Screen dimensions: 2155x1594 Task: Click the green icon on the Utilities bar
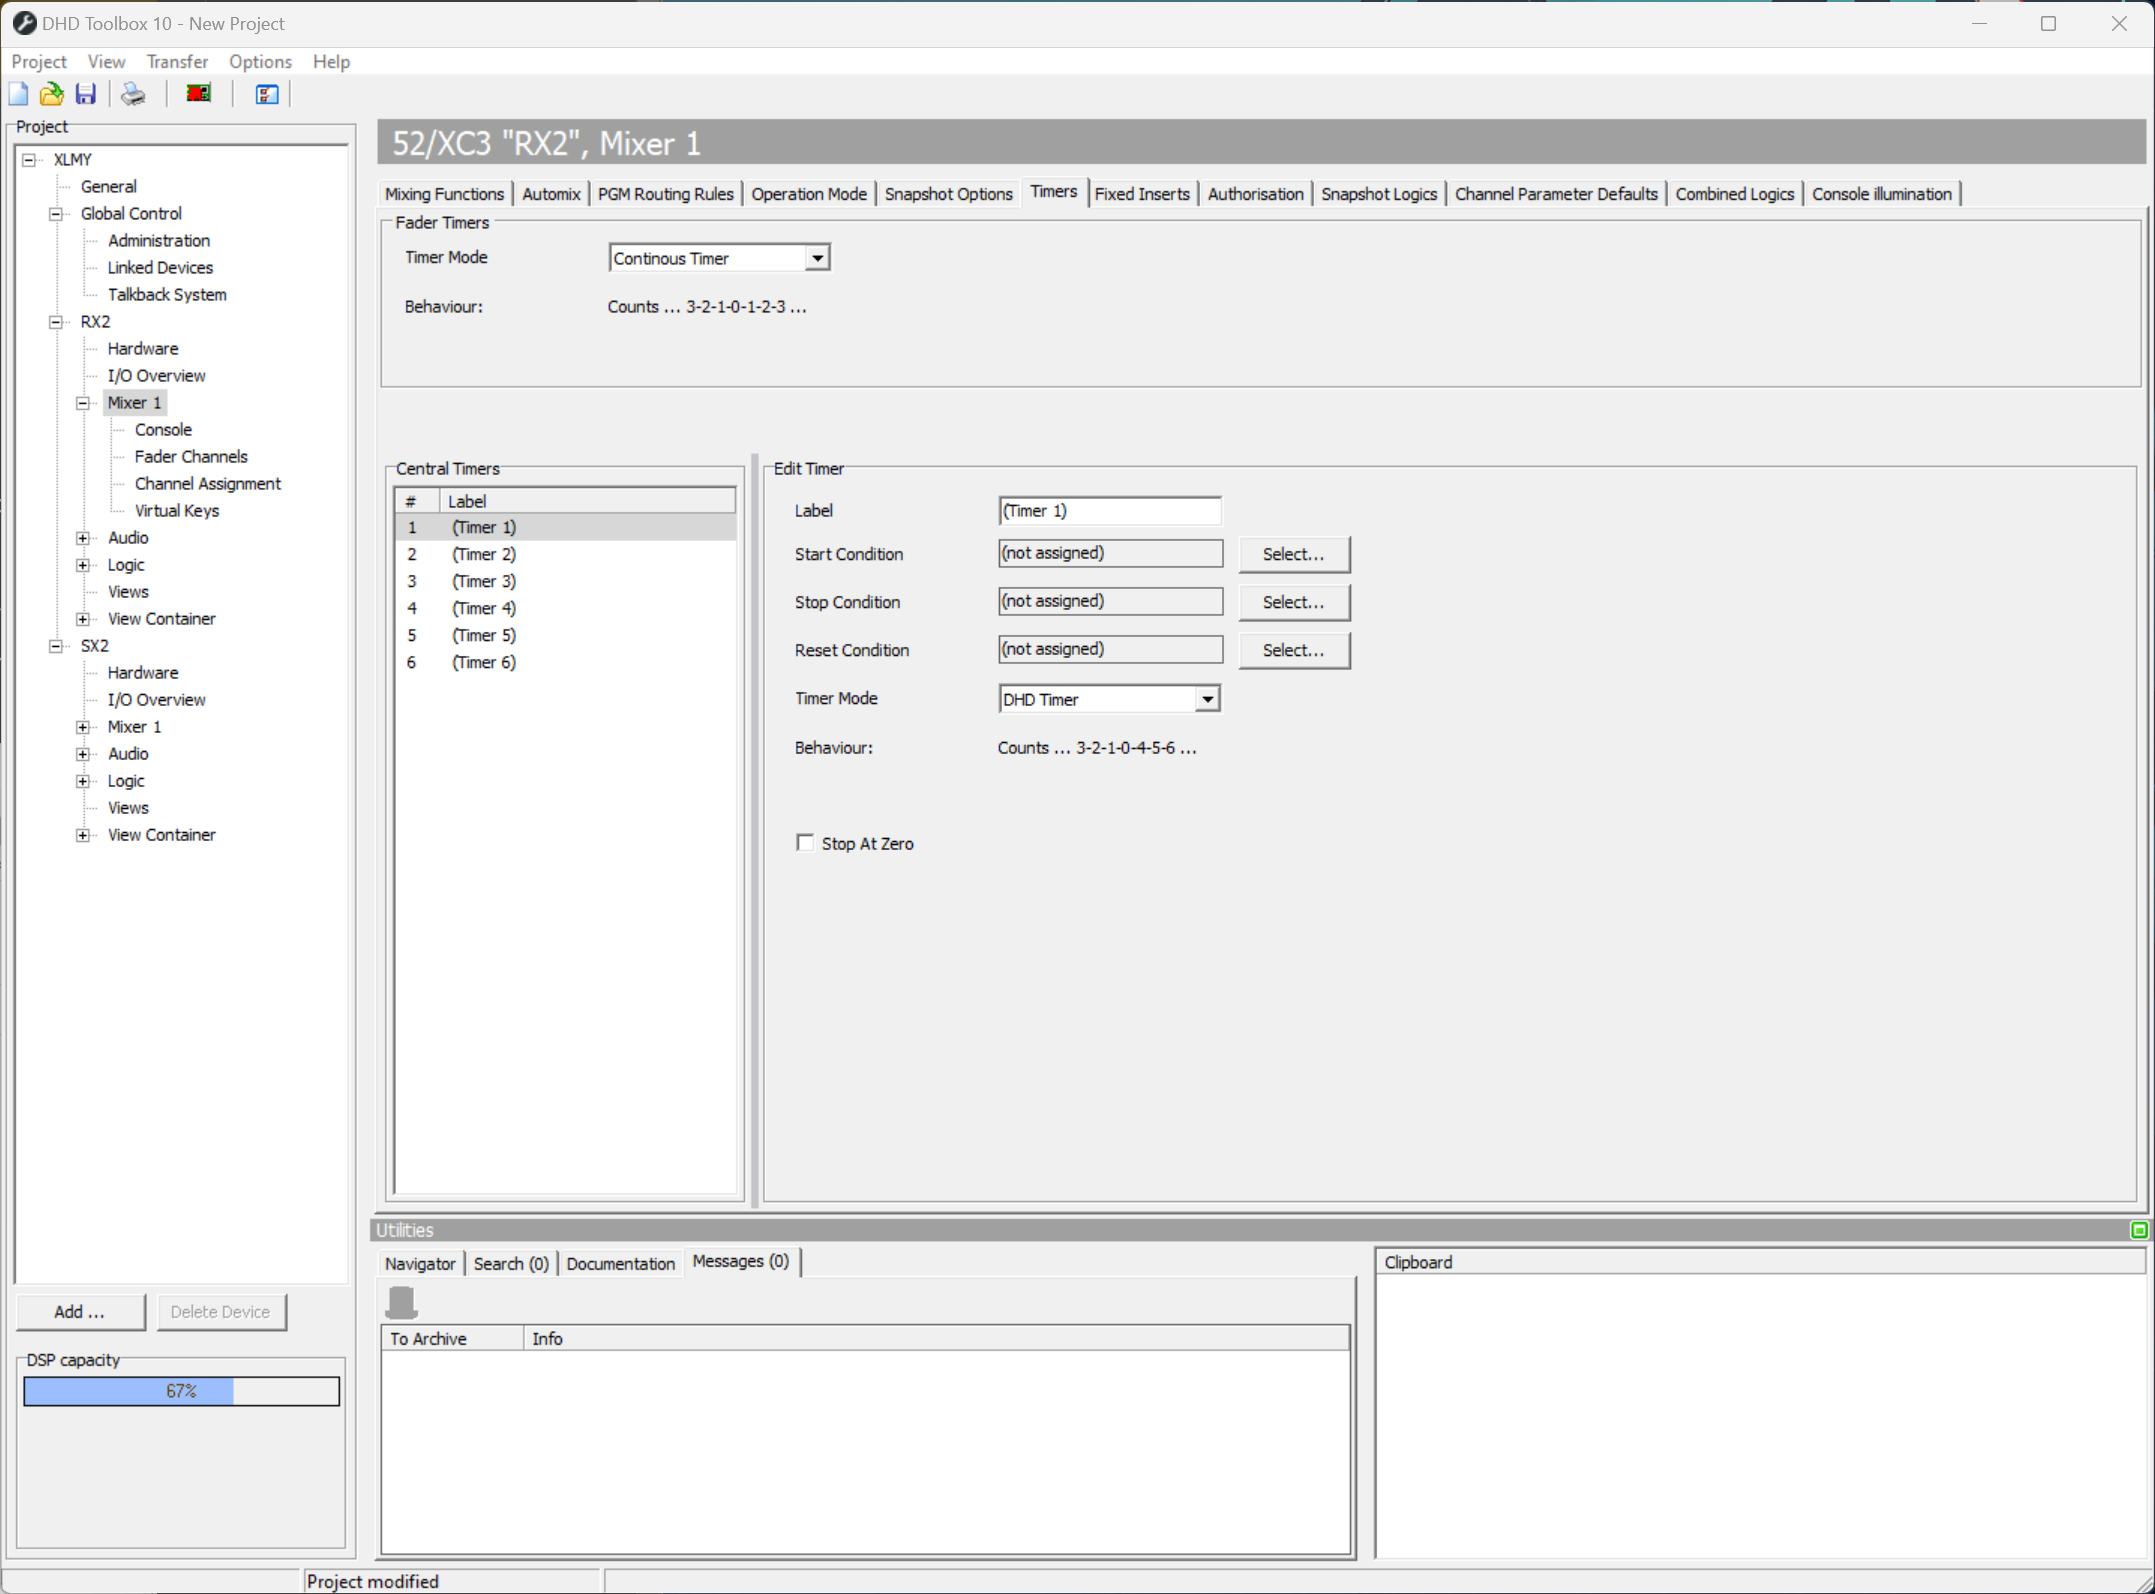(2138, 1229)
